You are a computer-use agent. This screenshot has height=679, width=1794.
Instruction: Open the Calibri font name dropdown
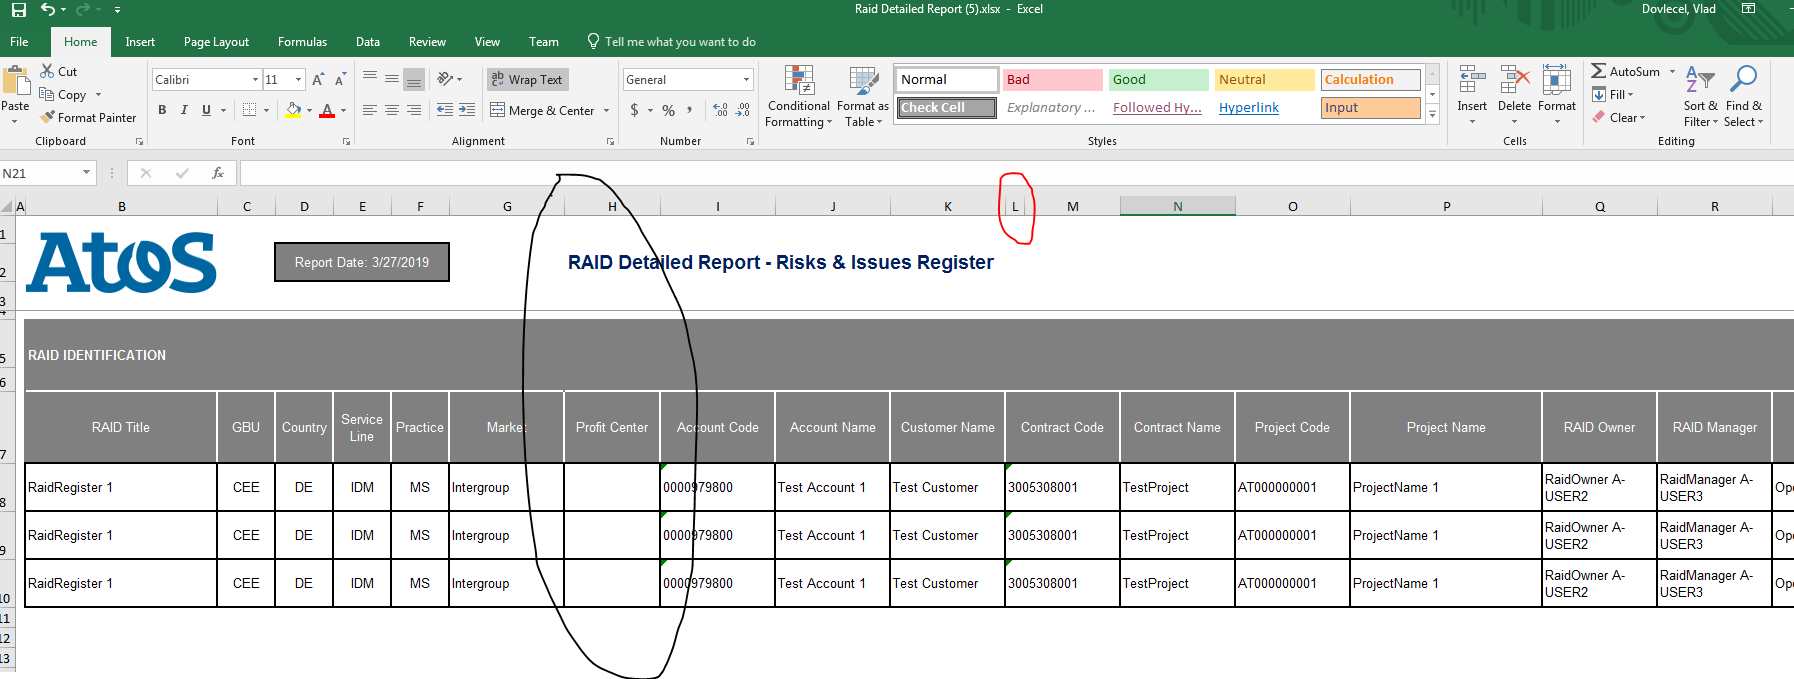255,80
